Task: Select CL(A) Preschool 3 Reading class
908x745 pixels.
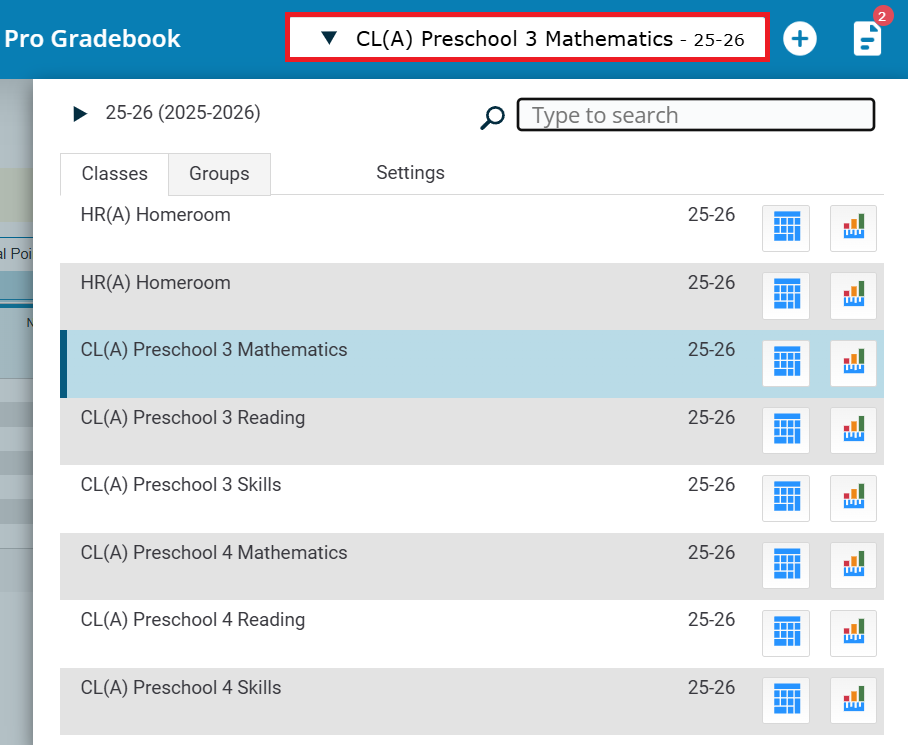Action: 193,418
